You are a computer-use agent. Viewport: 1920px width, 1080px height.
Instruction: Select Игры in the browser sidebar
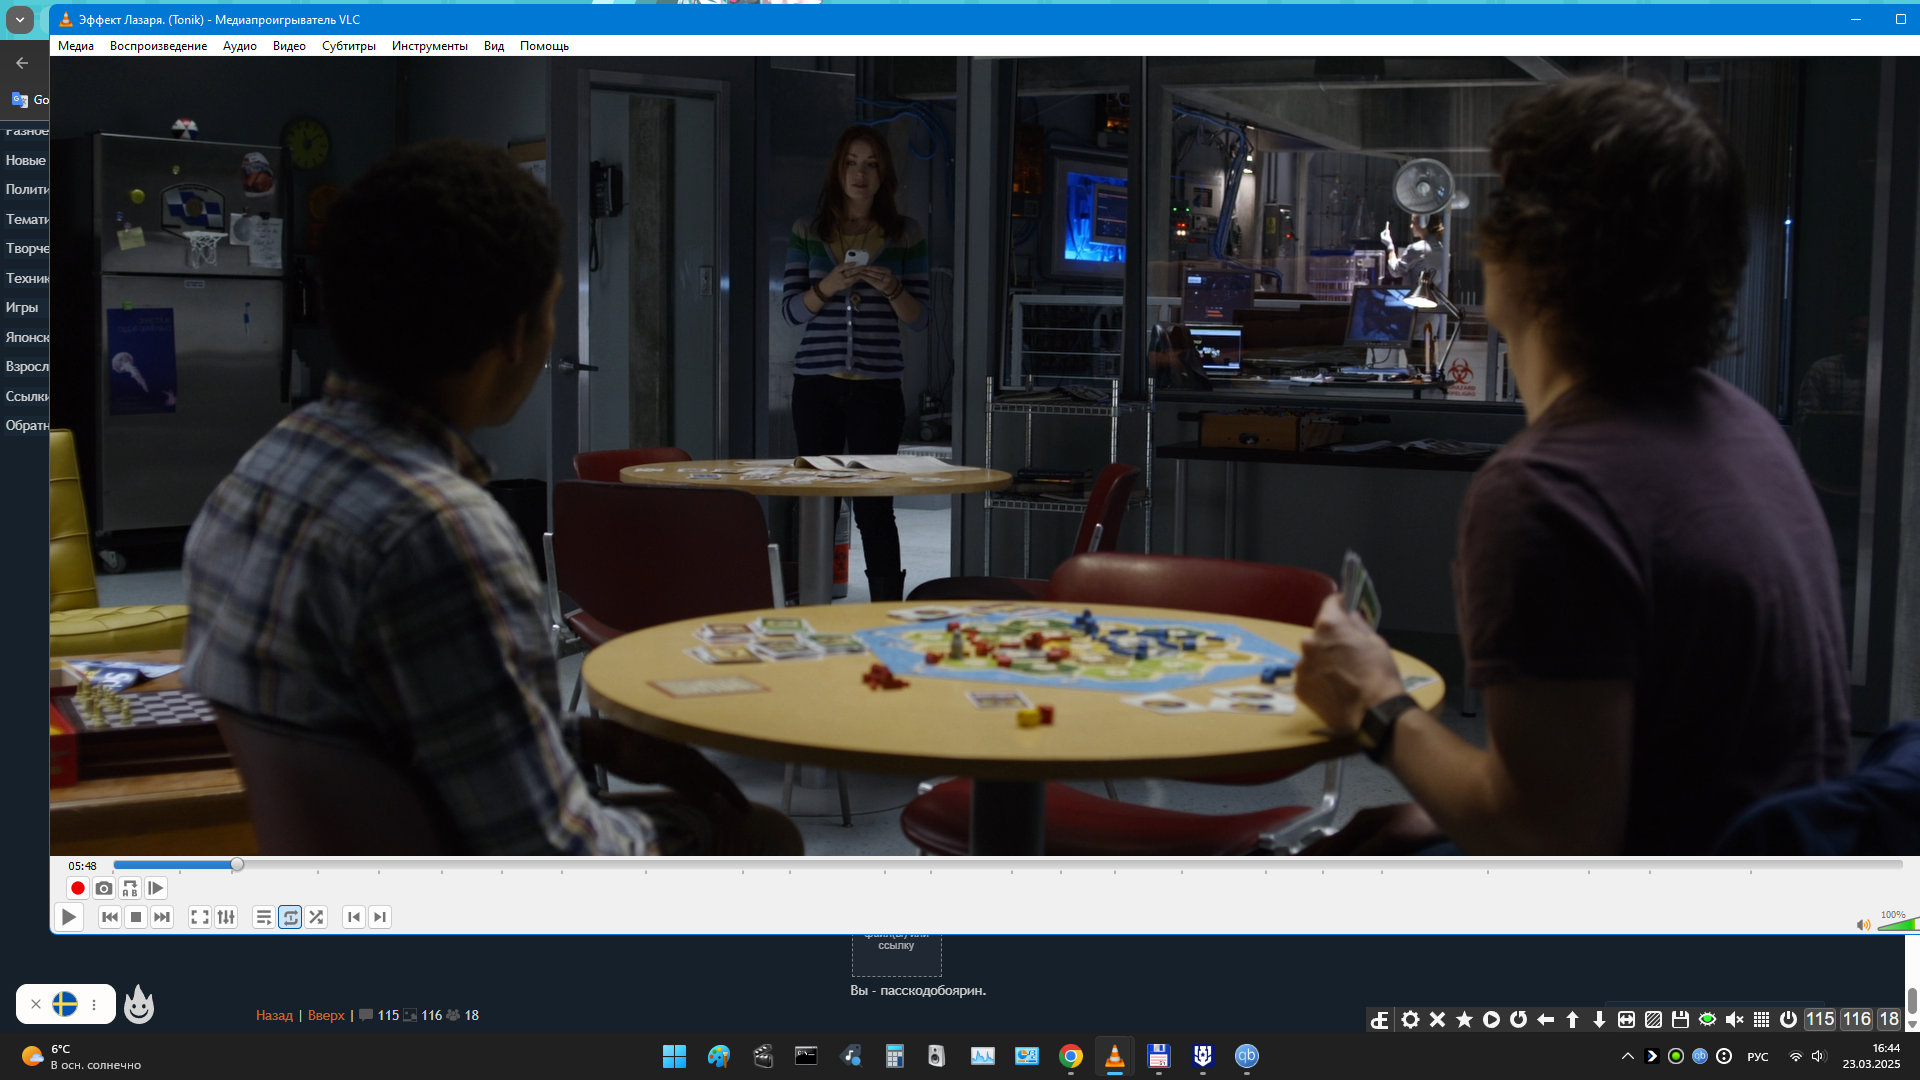tap(22, 307)
